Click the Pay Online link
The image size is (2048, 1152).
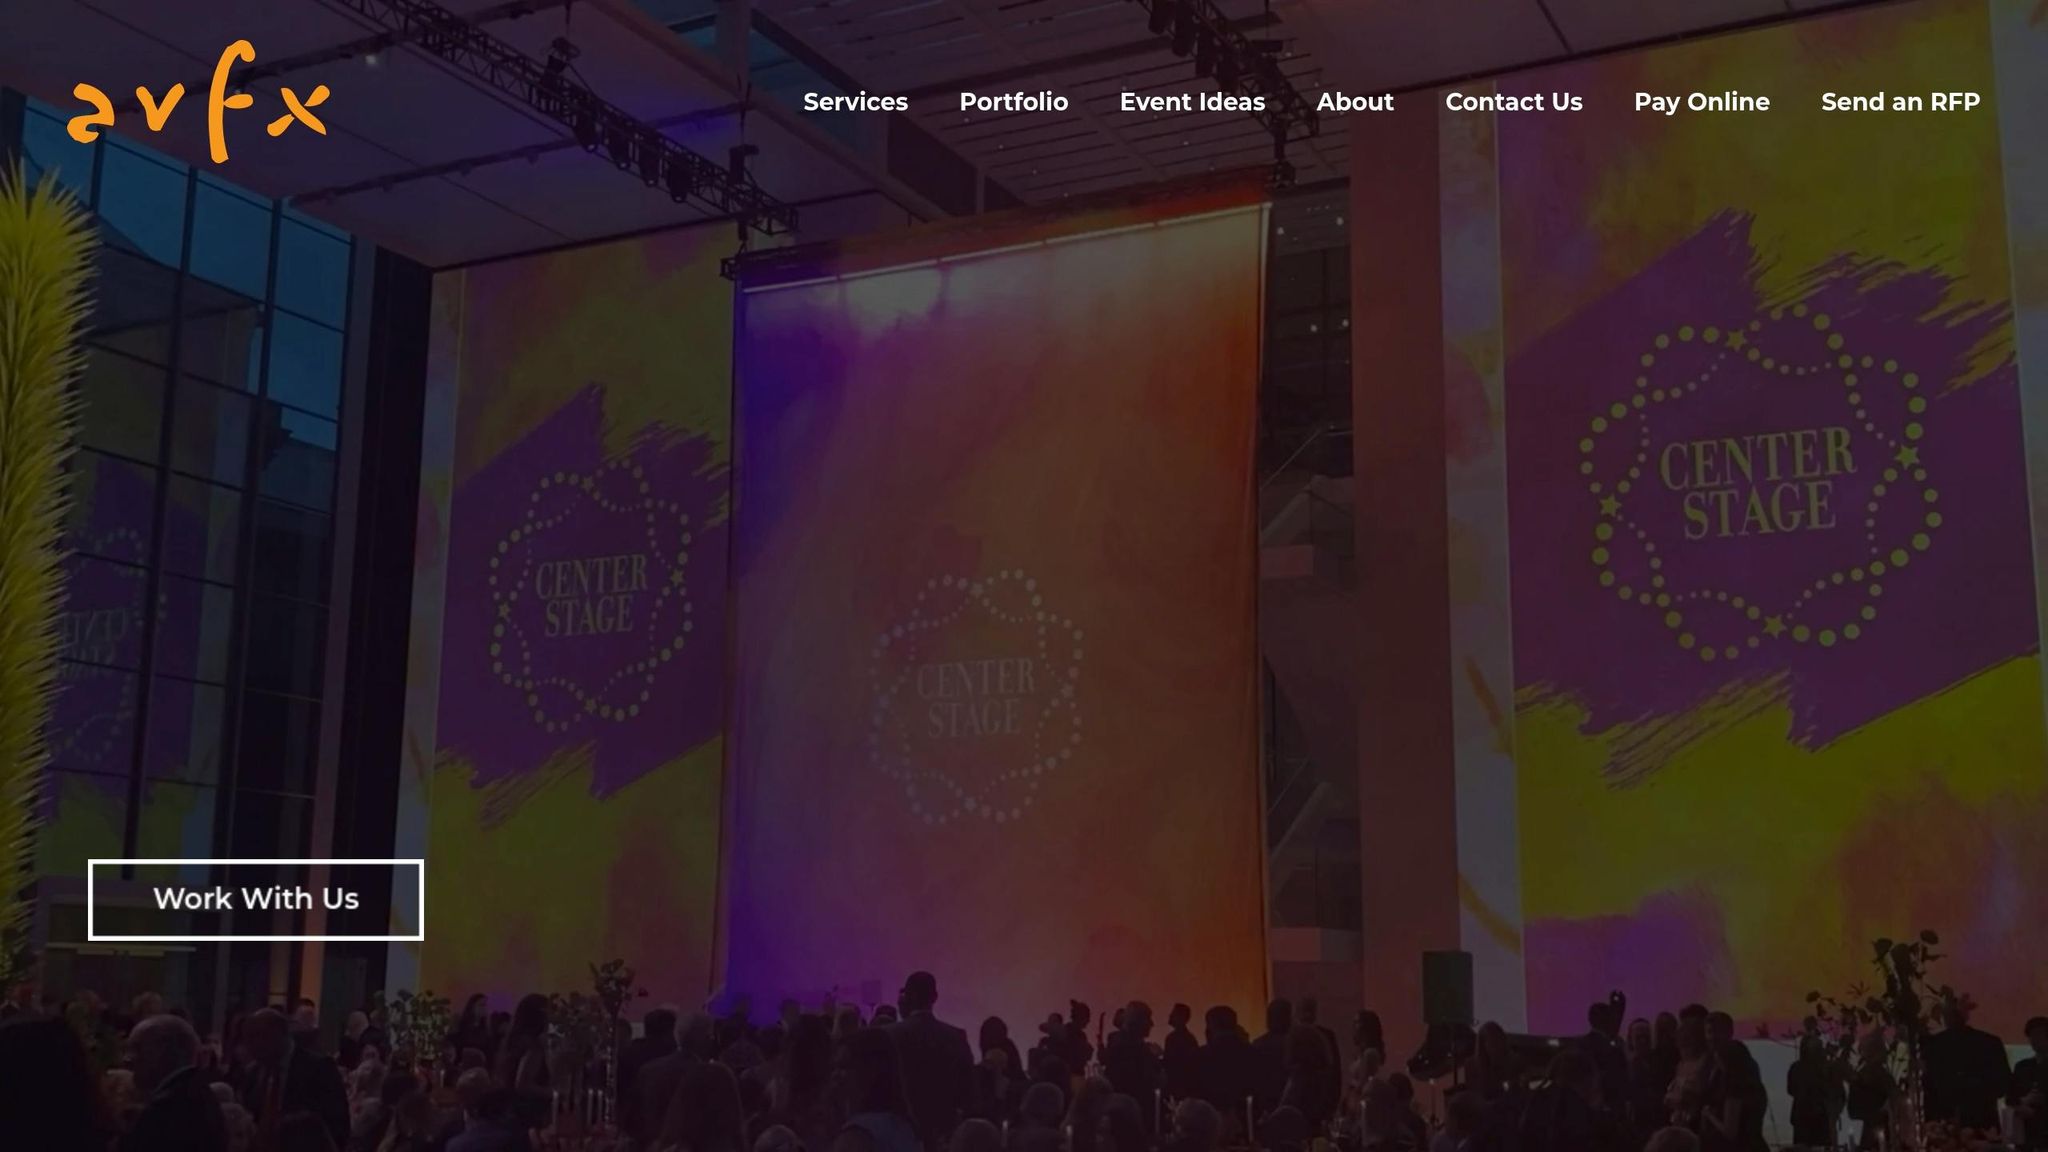[1701, 102]
